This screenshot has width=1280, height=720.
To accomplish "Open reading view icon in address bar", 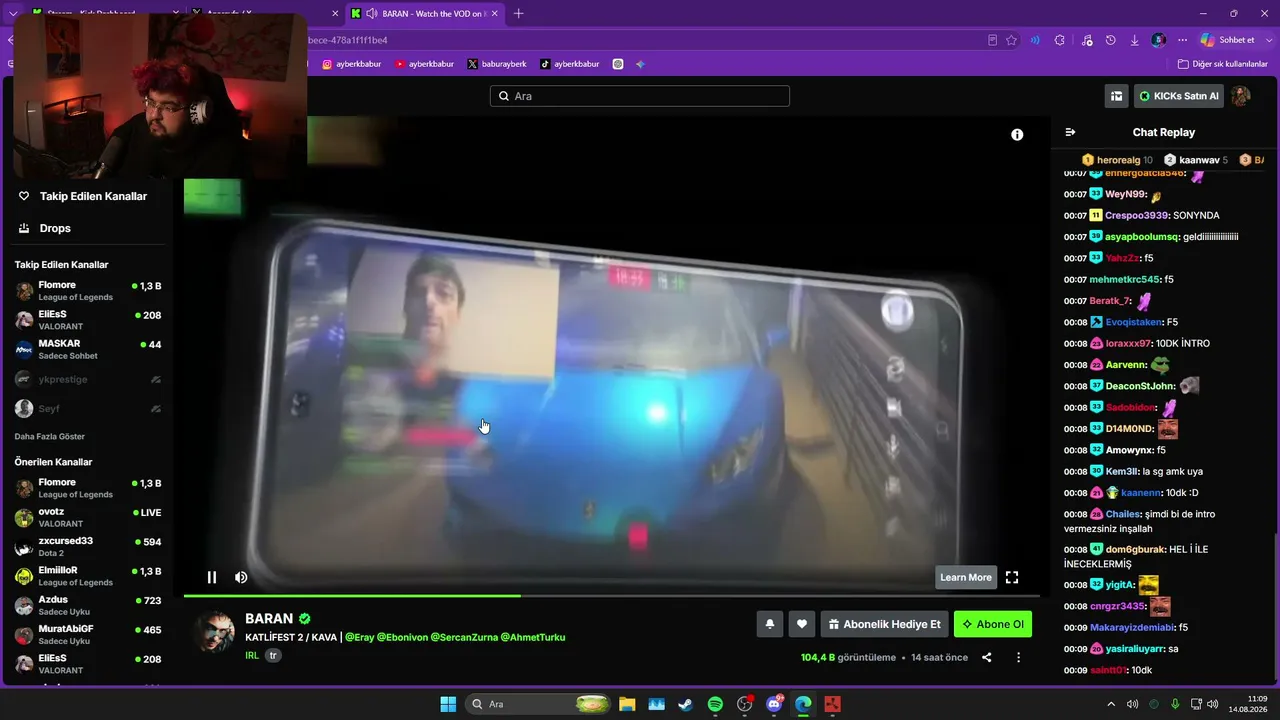I will click(992, 40).
